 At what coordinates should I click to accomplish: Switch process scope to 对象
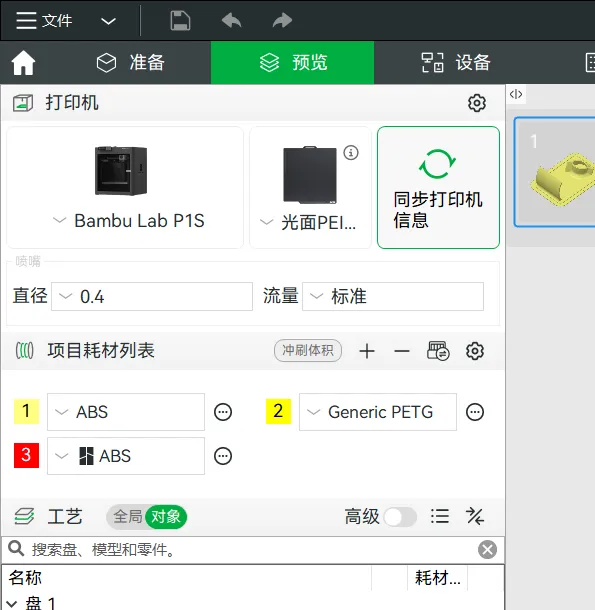pos(166,517)
